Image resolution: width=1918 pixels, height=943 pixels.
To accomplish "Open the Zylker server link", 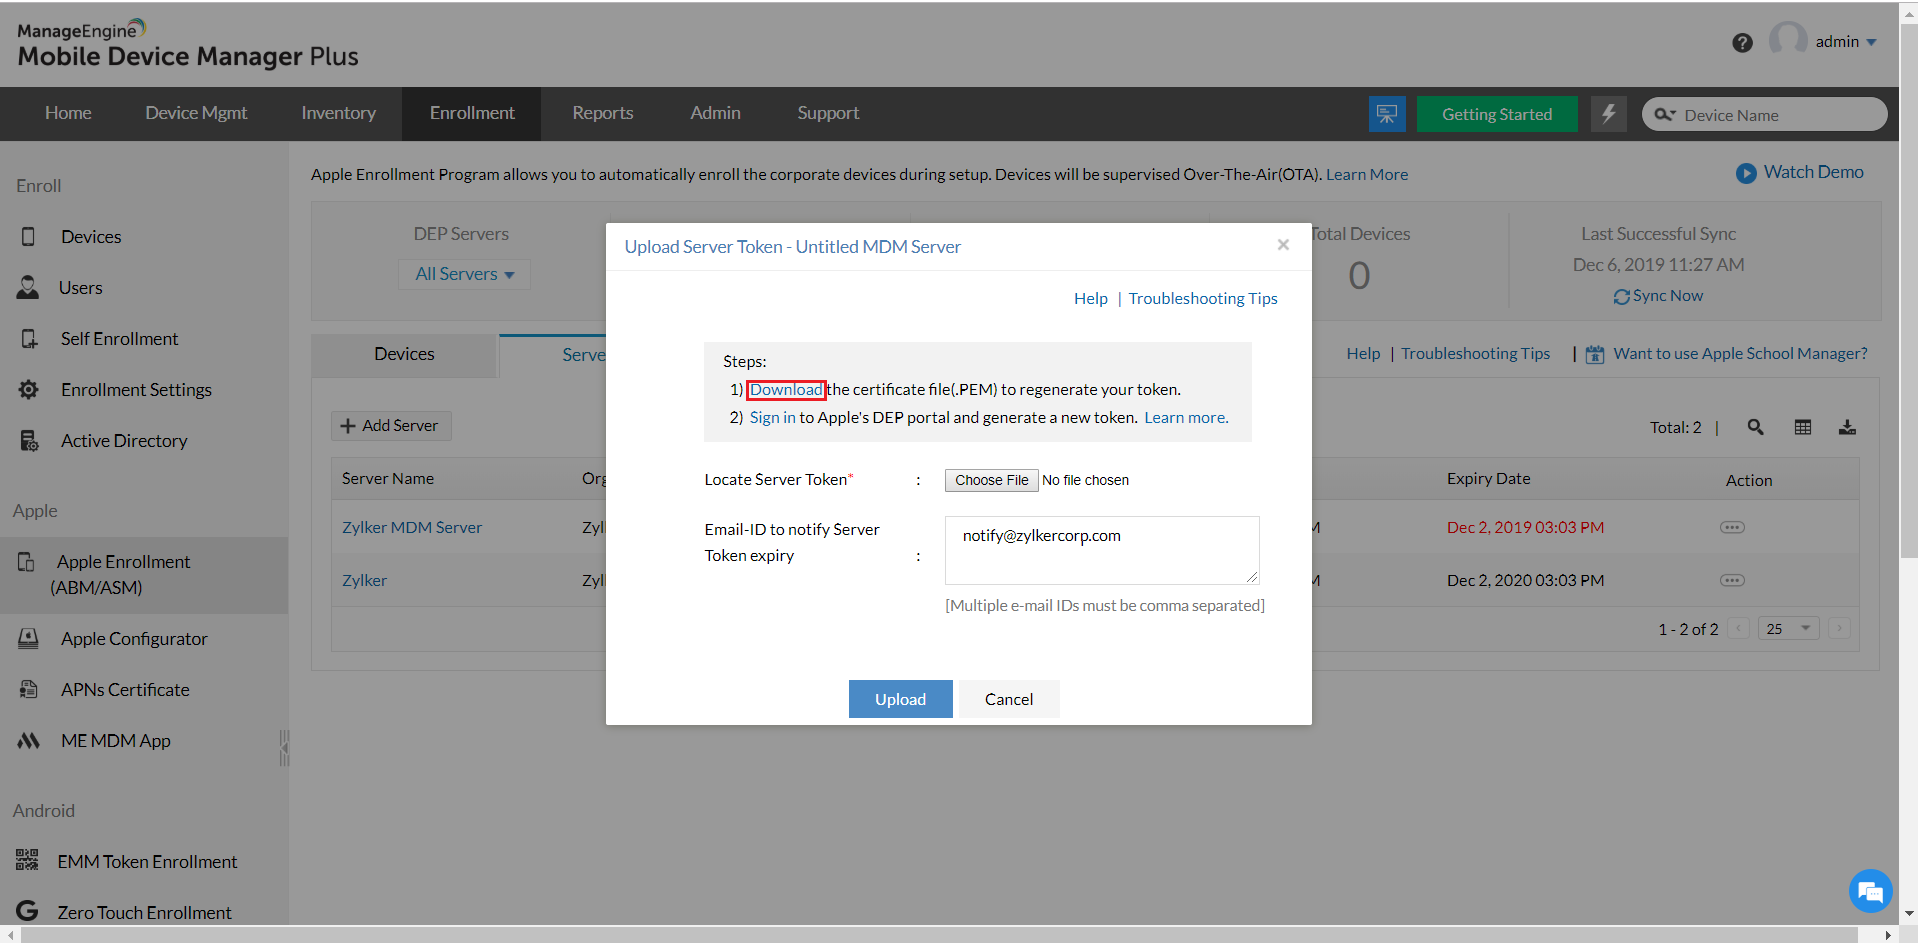I will click(x=364, y=581).
